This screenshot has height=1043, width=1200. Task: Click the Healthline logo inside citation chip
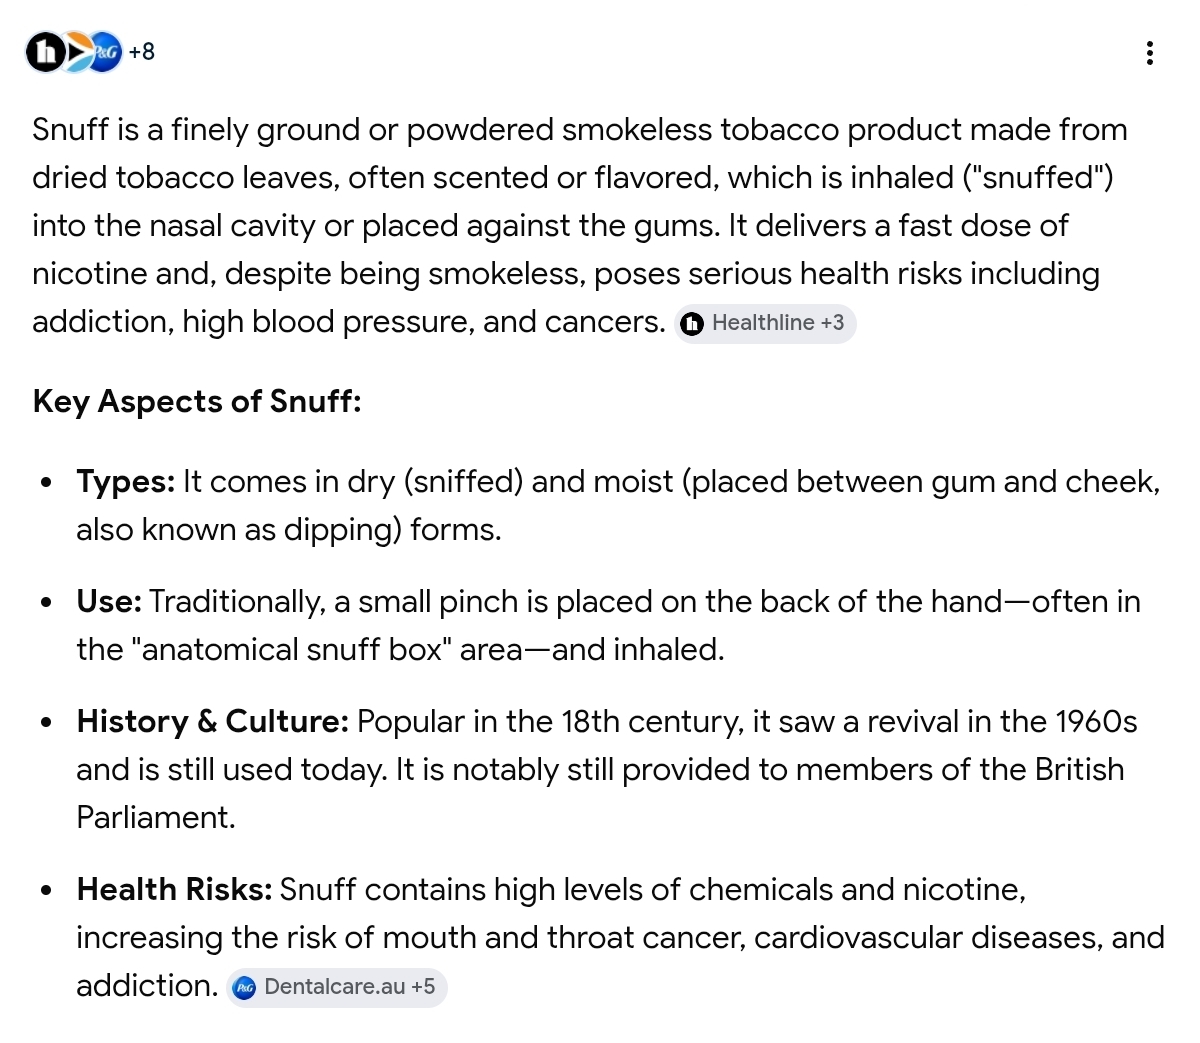tap(692, 324)
